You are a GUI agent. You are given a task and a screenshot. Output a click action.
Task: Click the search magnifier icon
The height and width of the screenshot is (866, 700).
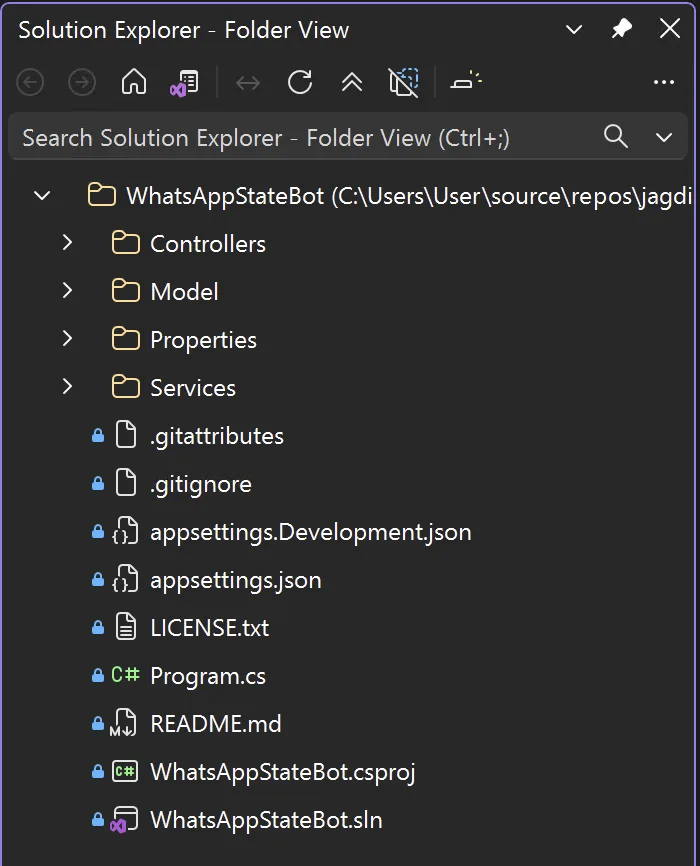point(616,136)
